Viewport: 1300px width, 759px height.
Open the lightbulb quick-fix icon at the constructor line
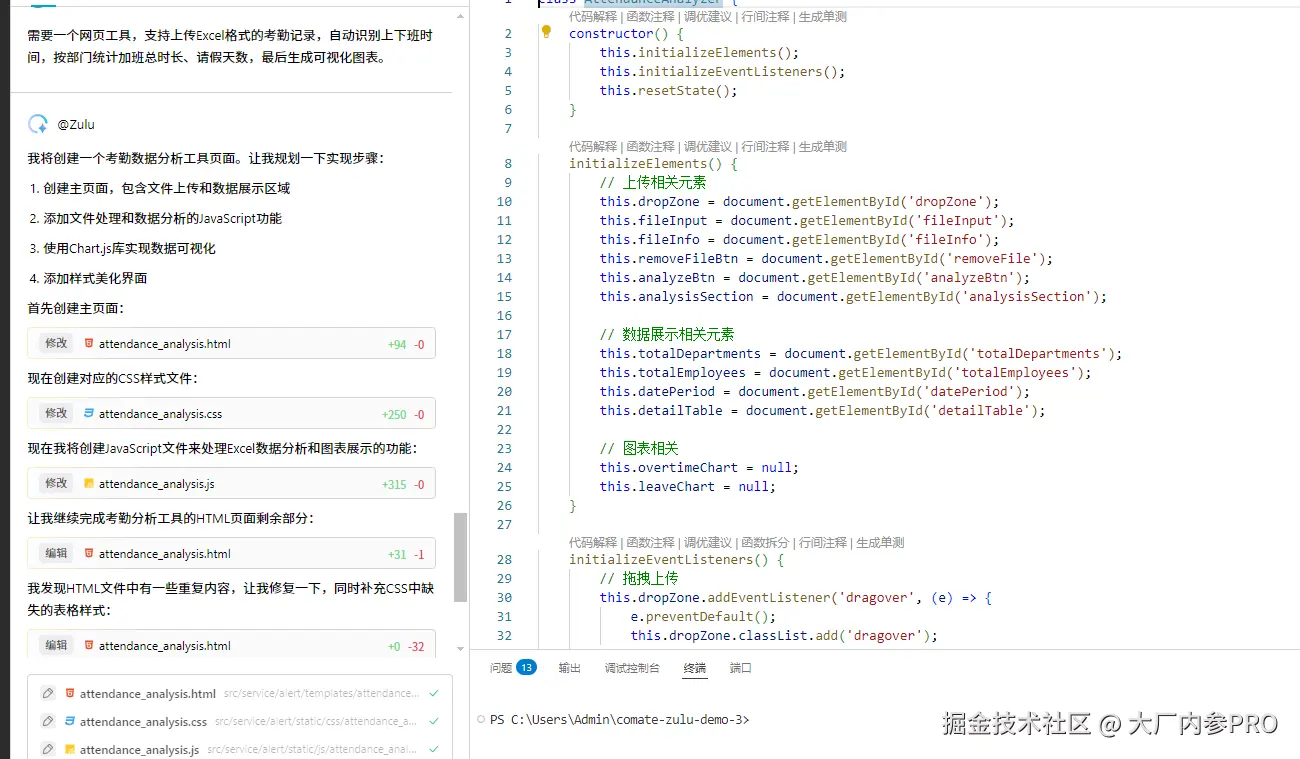tap(546, 32)
